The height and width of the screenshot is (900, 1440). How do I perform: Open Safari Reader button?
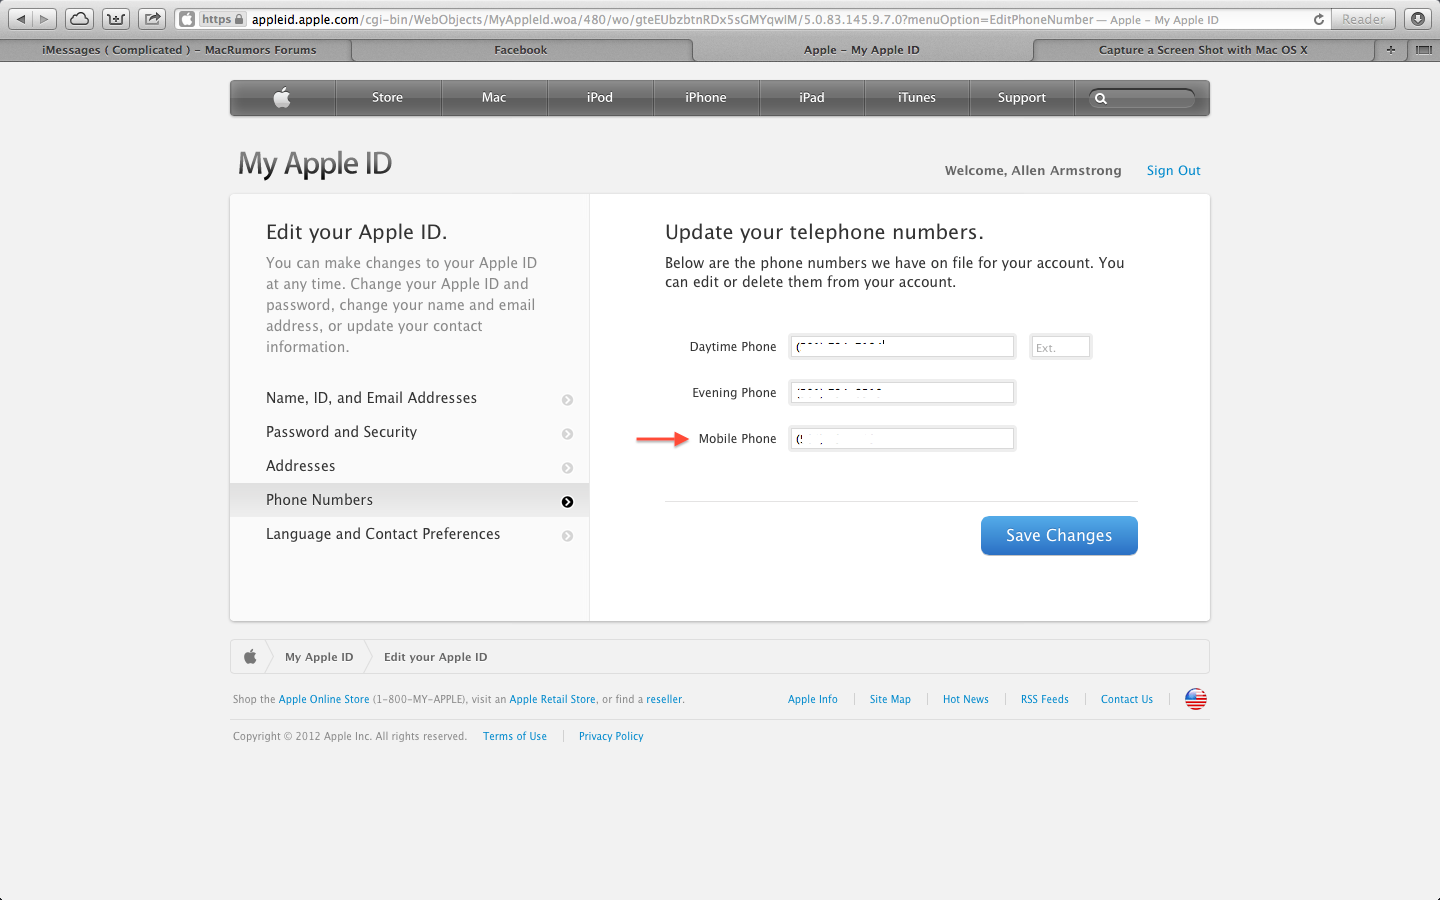[1364, 19]
